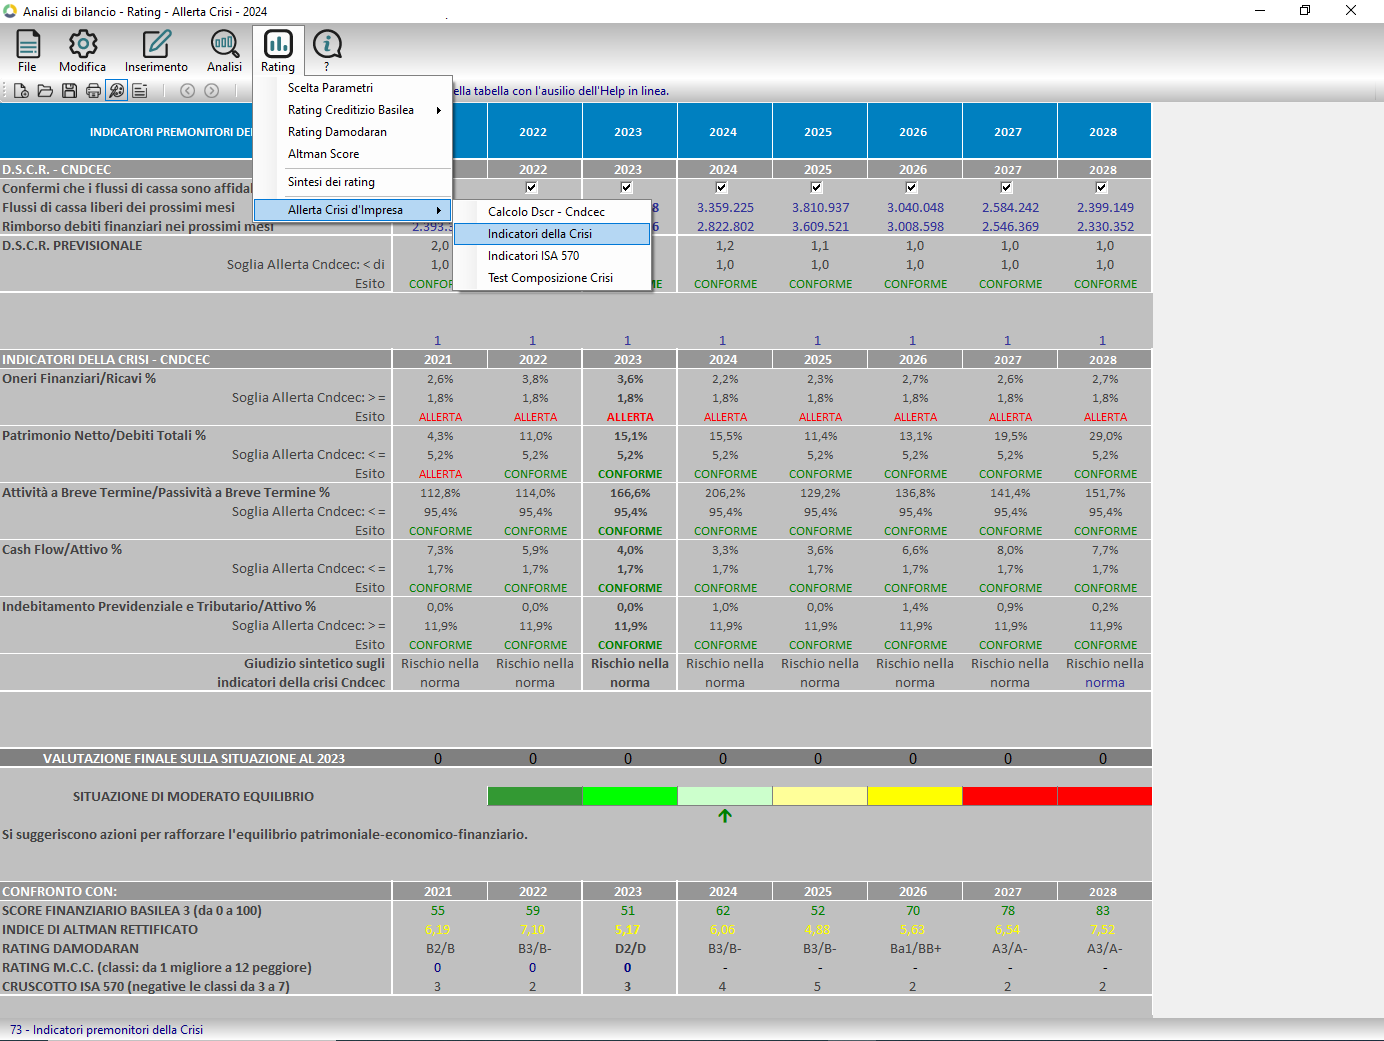Open the File menu icon

28,50
